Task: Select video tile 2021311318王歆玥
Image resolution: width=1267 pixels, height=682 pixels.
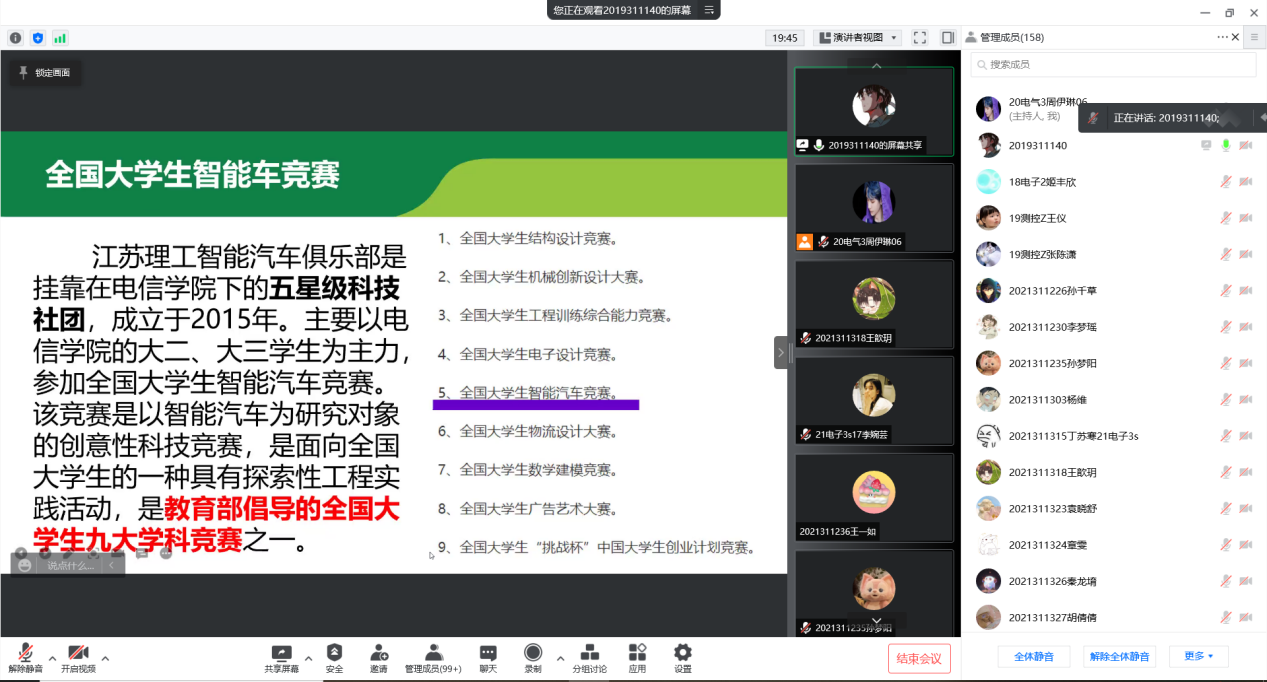Action: click(875, 304)
